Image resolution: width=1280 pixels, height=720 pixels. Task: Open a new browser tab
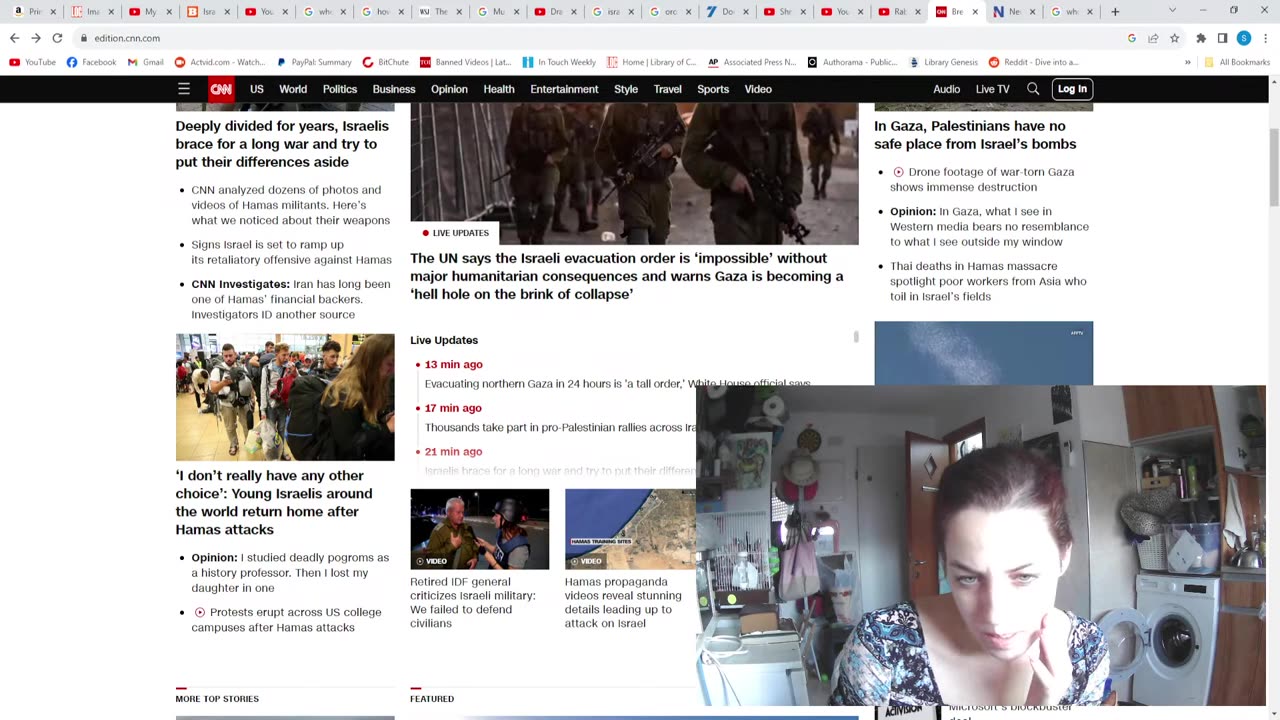point(1115,12)
